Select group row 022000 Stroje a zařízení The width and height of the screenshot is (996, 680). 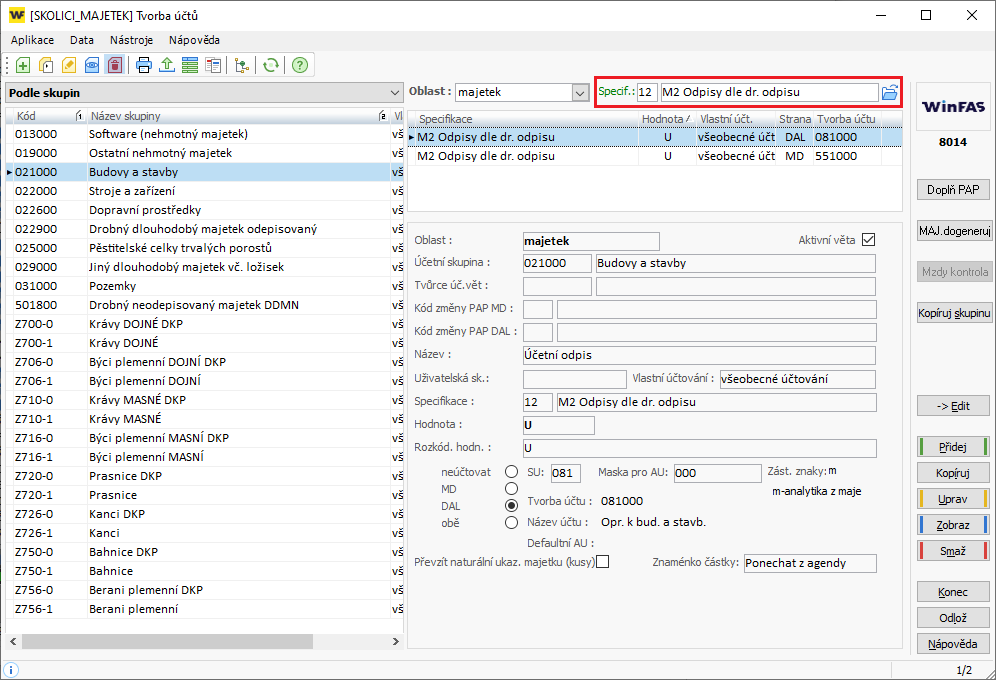204,191
